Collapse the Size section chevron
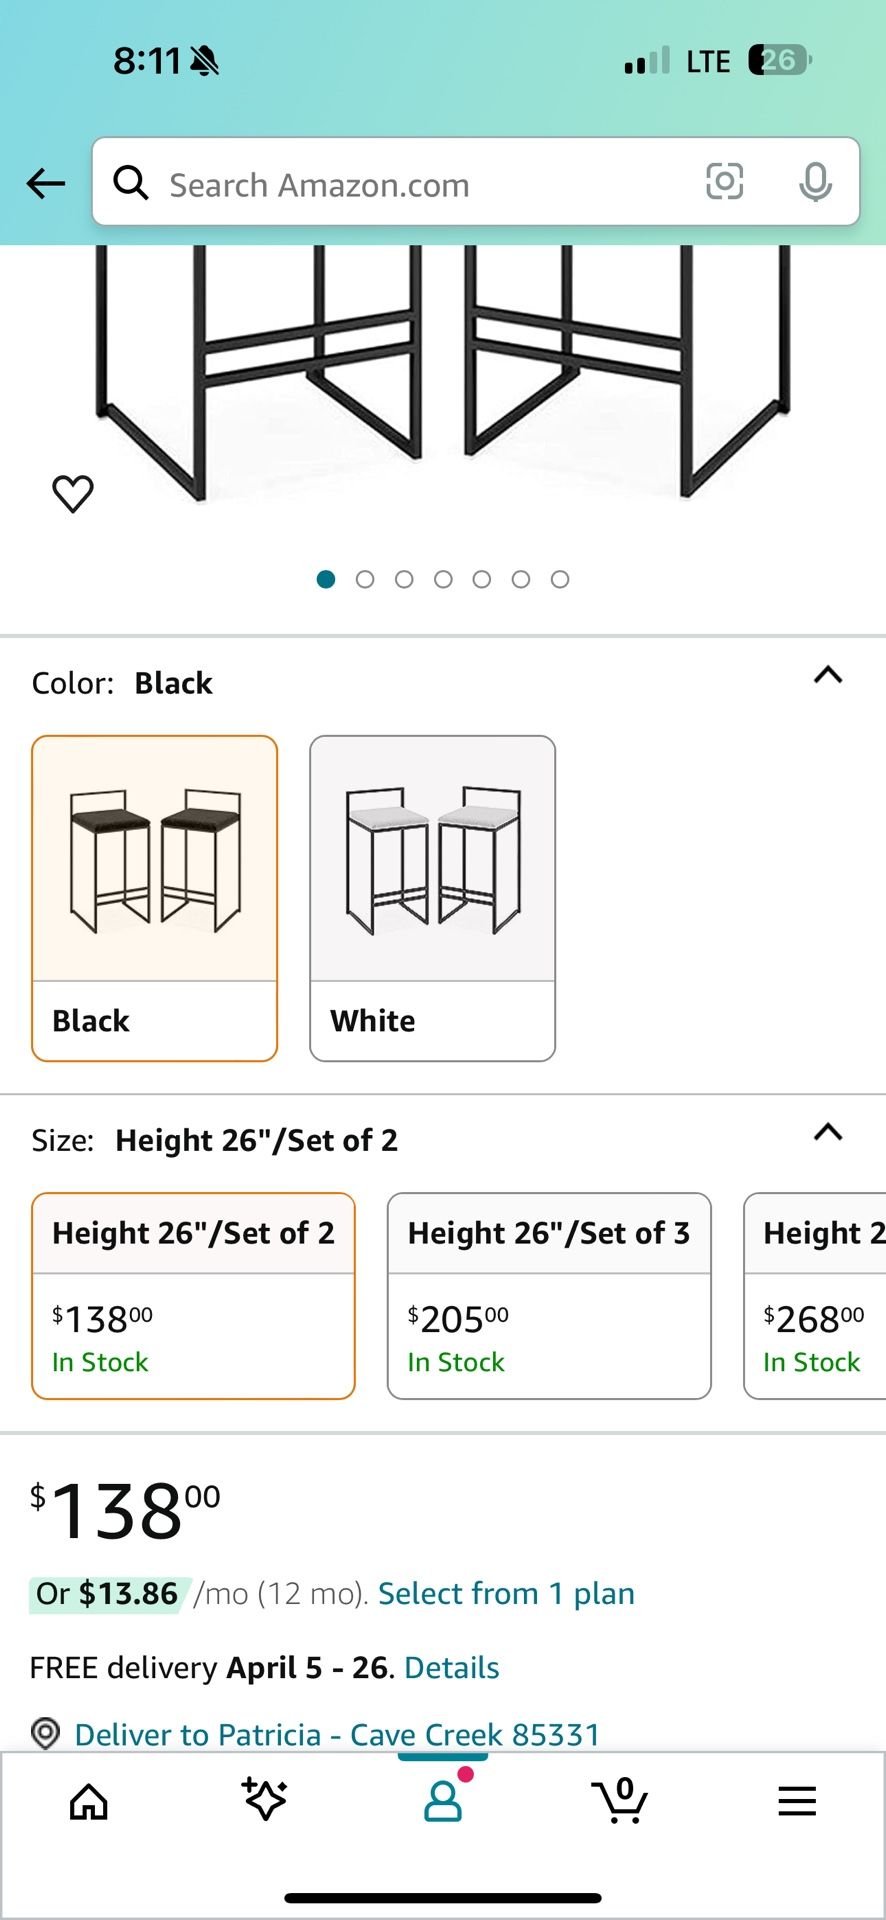886x1920 pixels. (x=828, y=1132)
